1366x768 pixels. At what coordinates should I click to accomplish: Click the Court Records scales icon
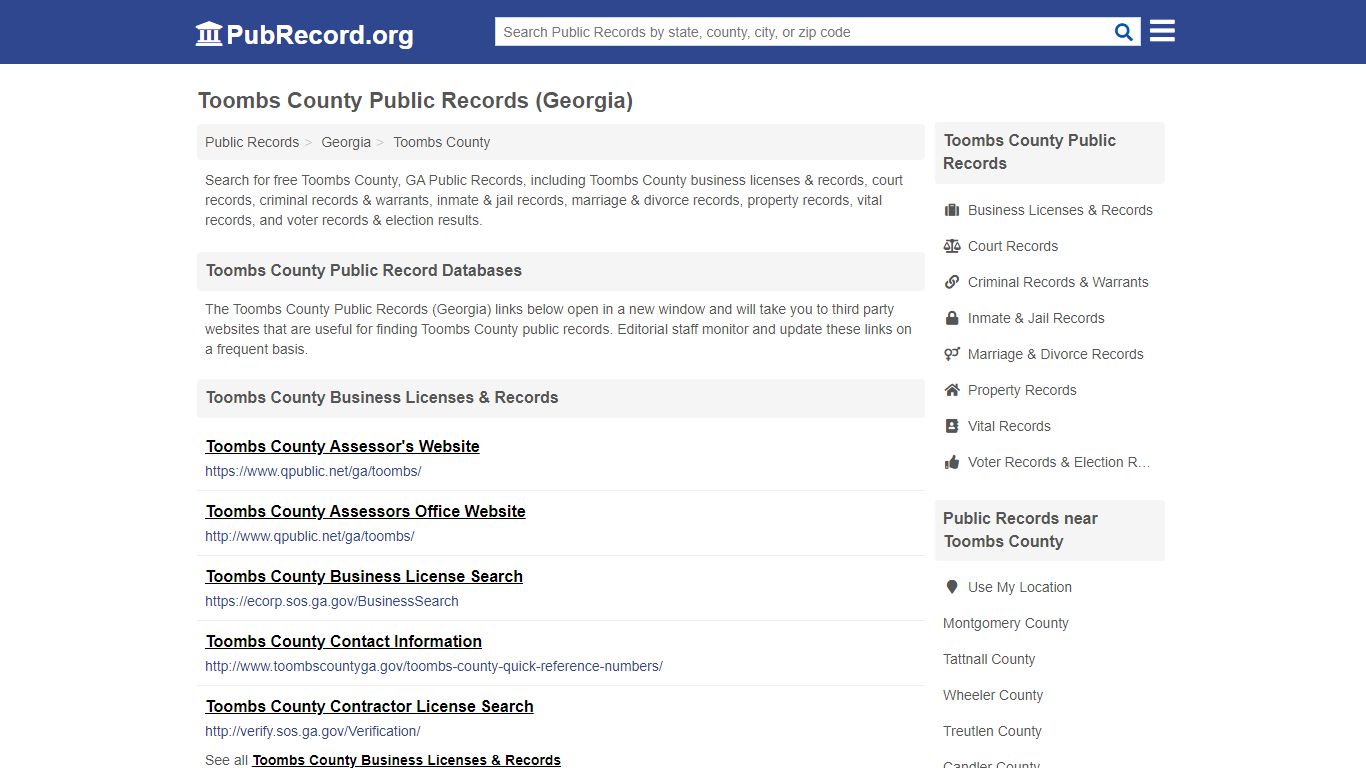pyautogui.click(x=952, y=246)
